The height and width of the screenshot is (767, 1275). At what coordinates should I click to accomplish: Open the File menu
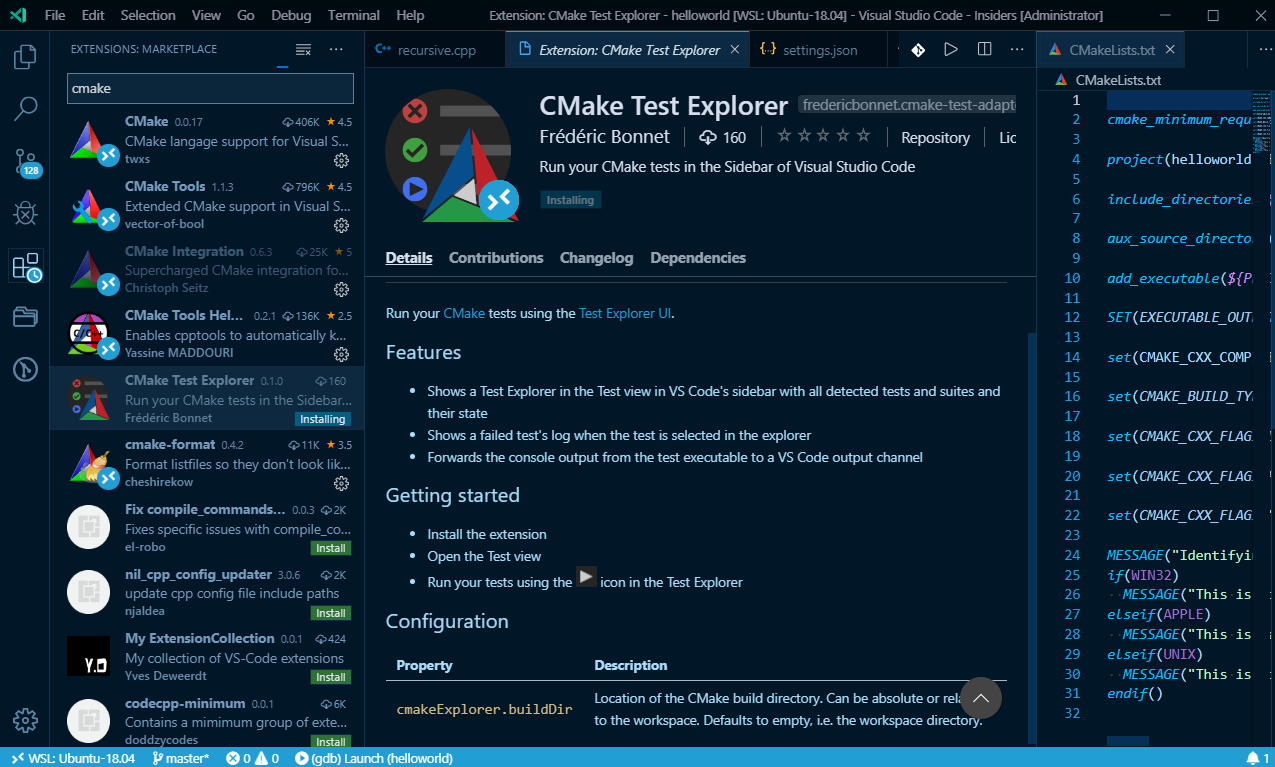click(55, 15)
